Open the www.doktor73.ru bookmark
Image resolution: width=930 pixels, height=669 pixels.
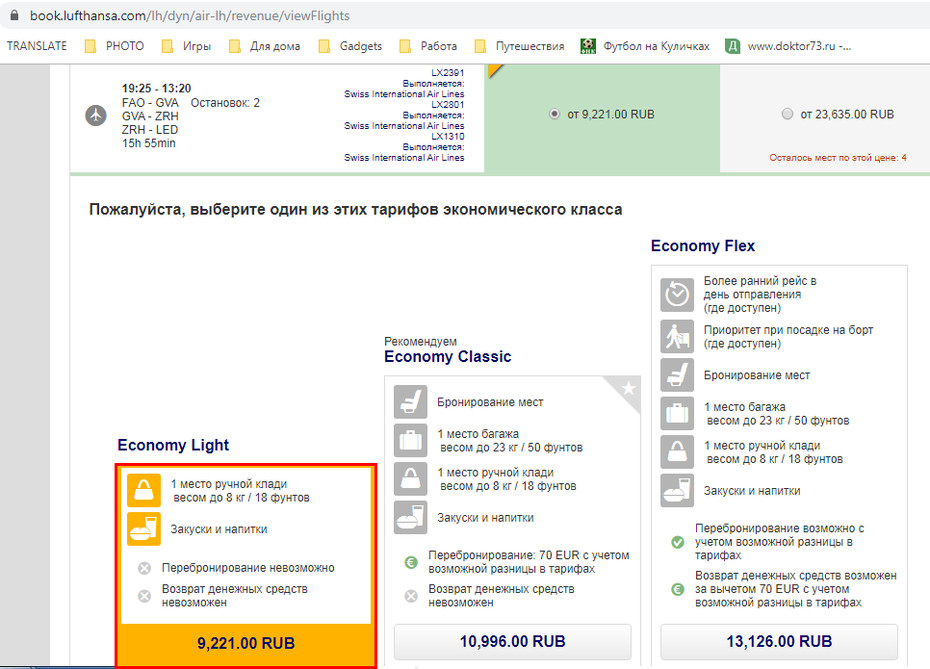coord(788,46)
